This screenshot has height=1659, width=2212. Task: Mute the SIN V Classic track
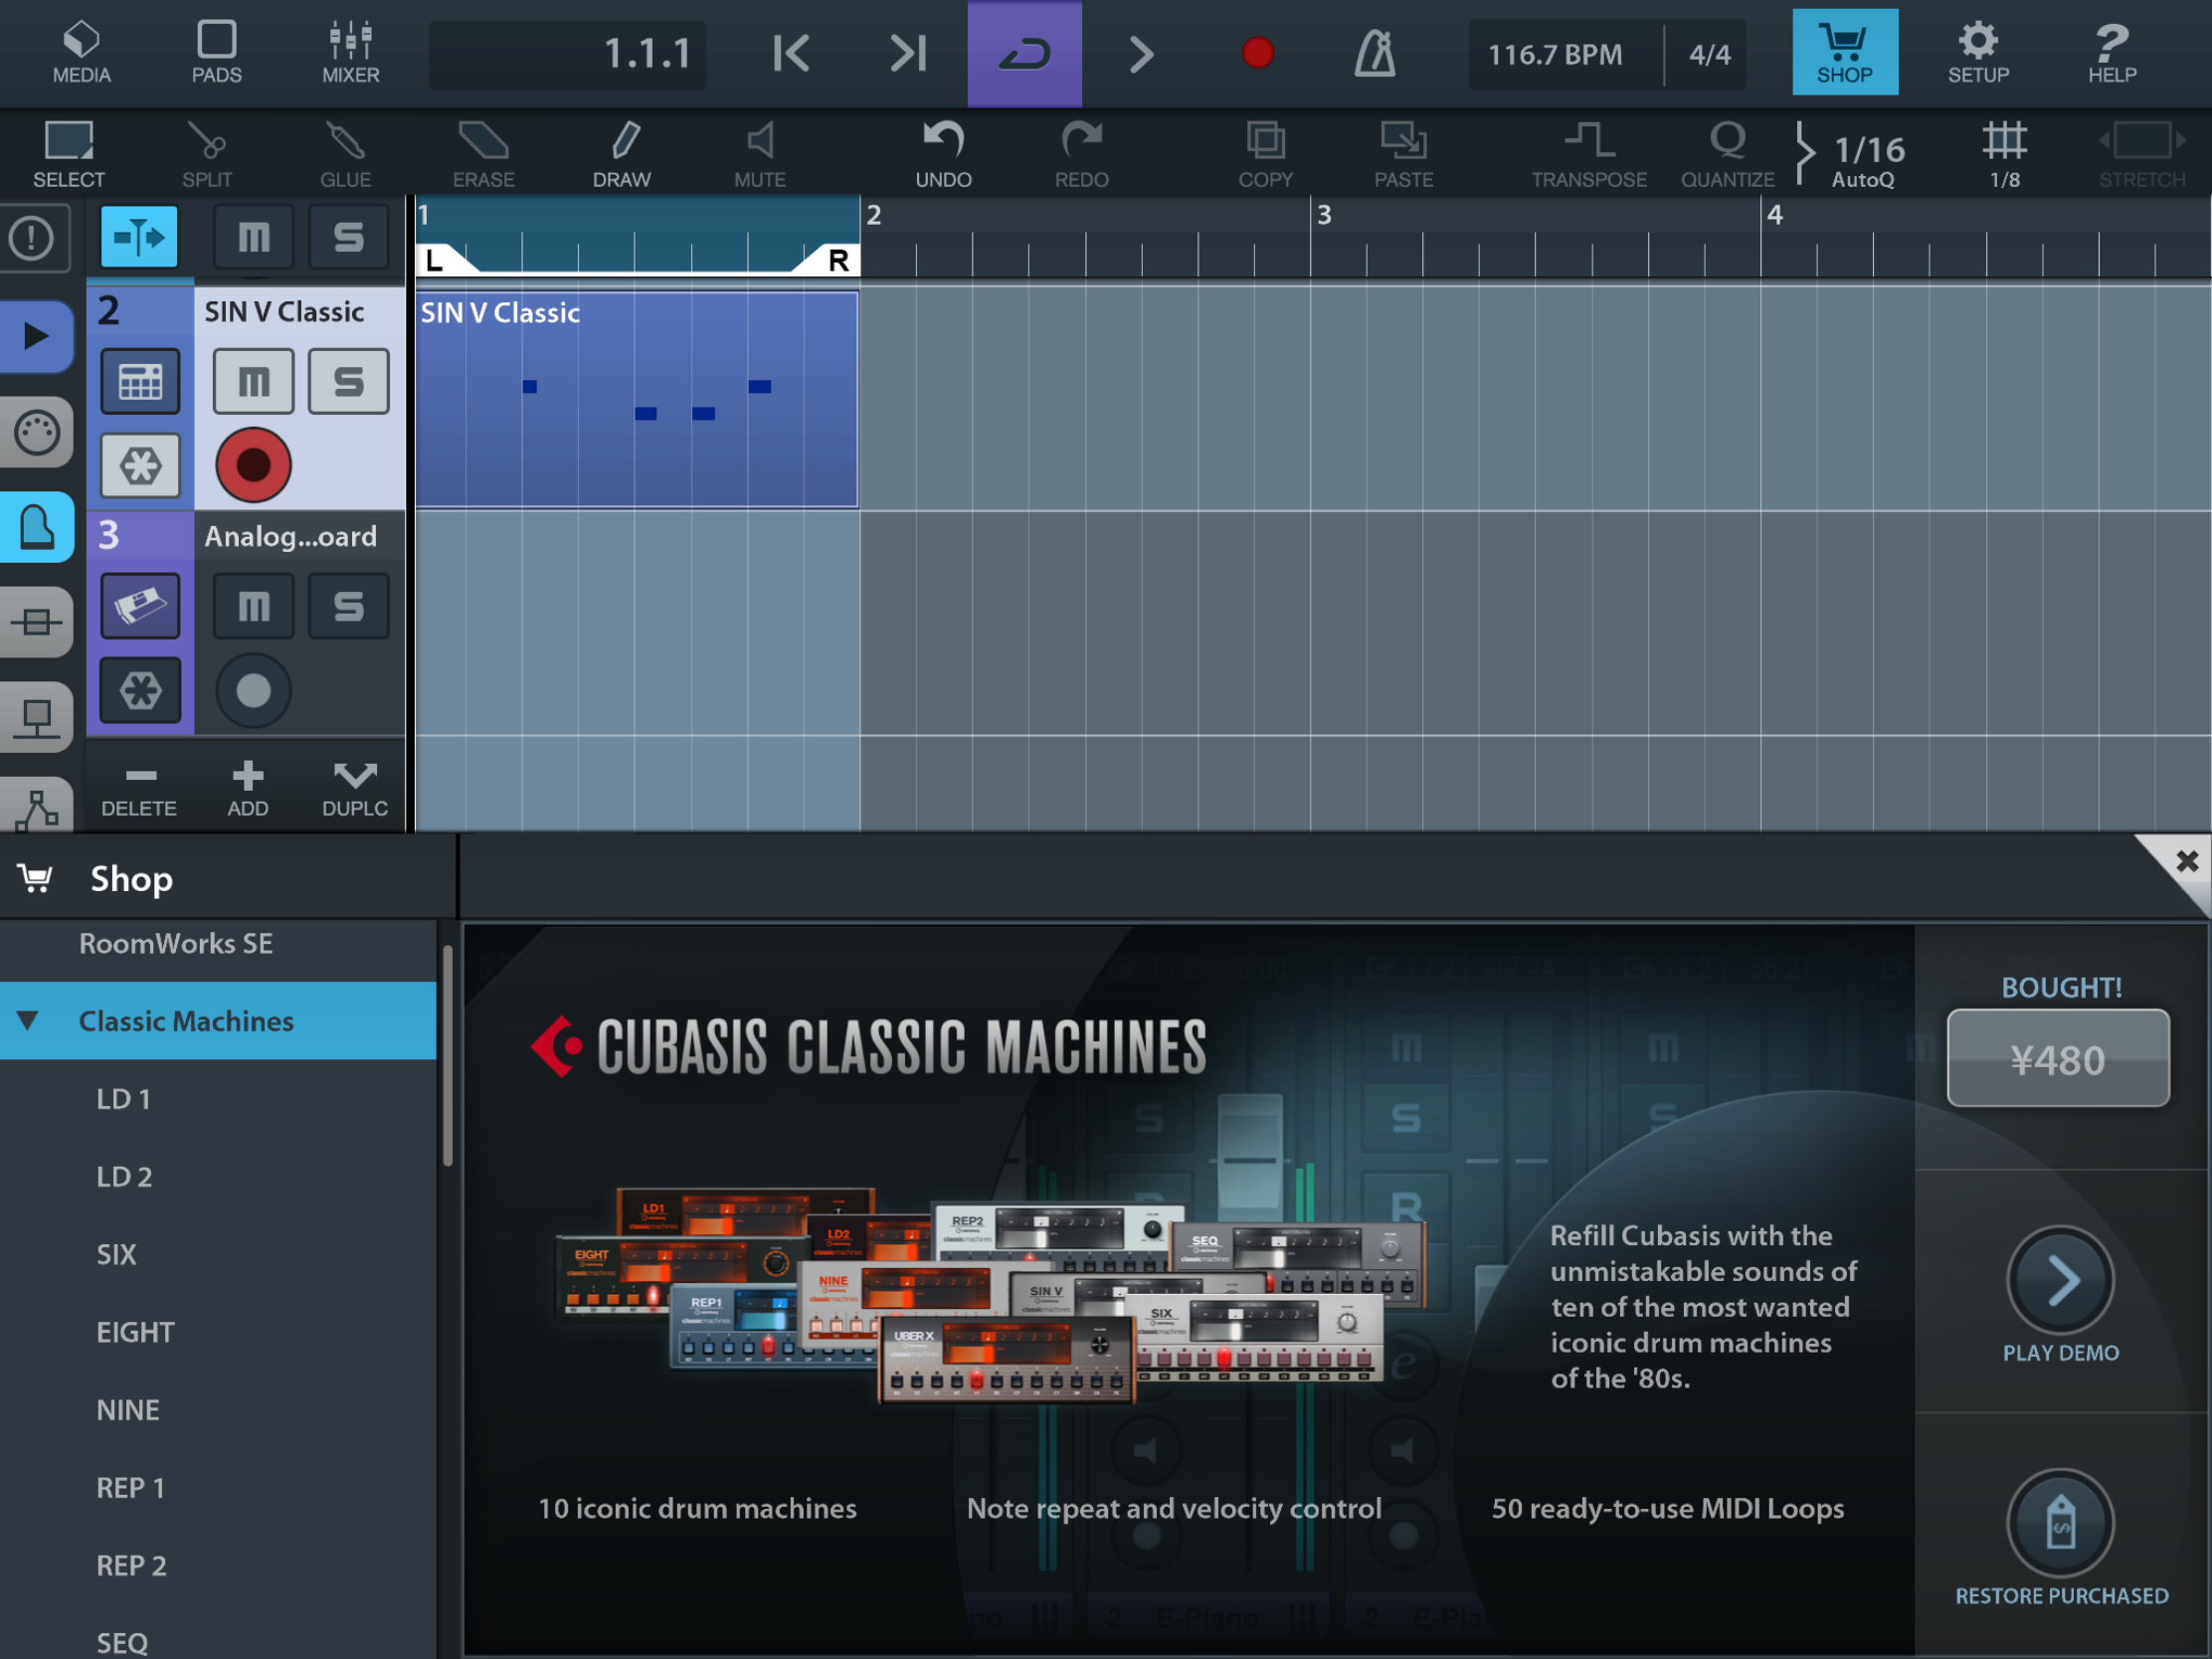coord(253,381)
